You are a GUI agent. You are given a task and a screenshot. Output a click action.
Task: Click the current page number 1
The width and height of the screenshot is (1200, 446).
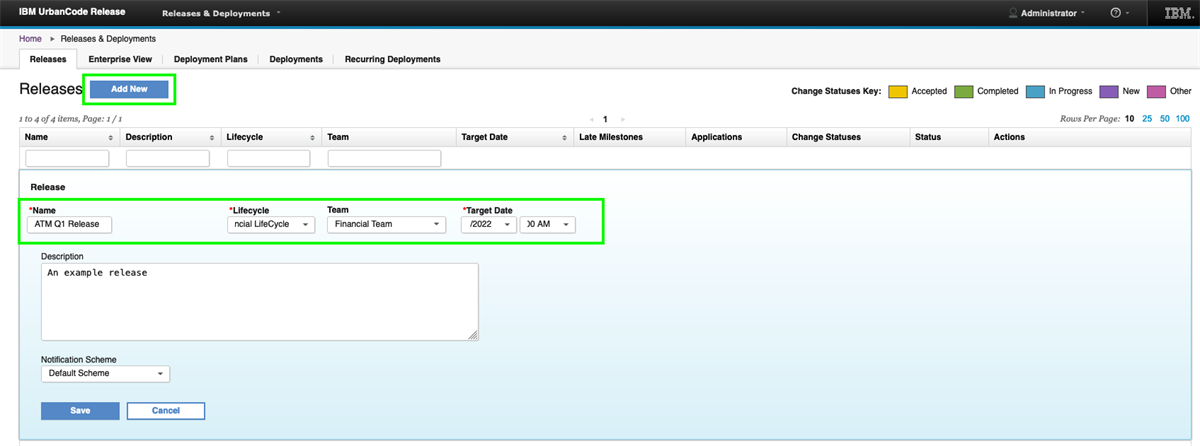tap(606, 119)
